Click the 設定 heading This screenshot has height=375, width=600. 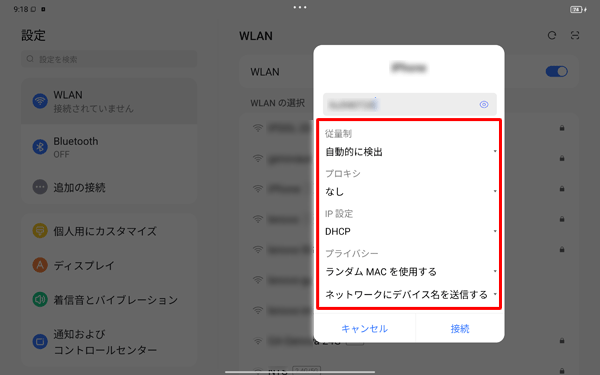pyautogui.click(x=33, y=36)
